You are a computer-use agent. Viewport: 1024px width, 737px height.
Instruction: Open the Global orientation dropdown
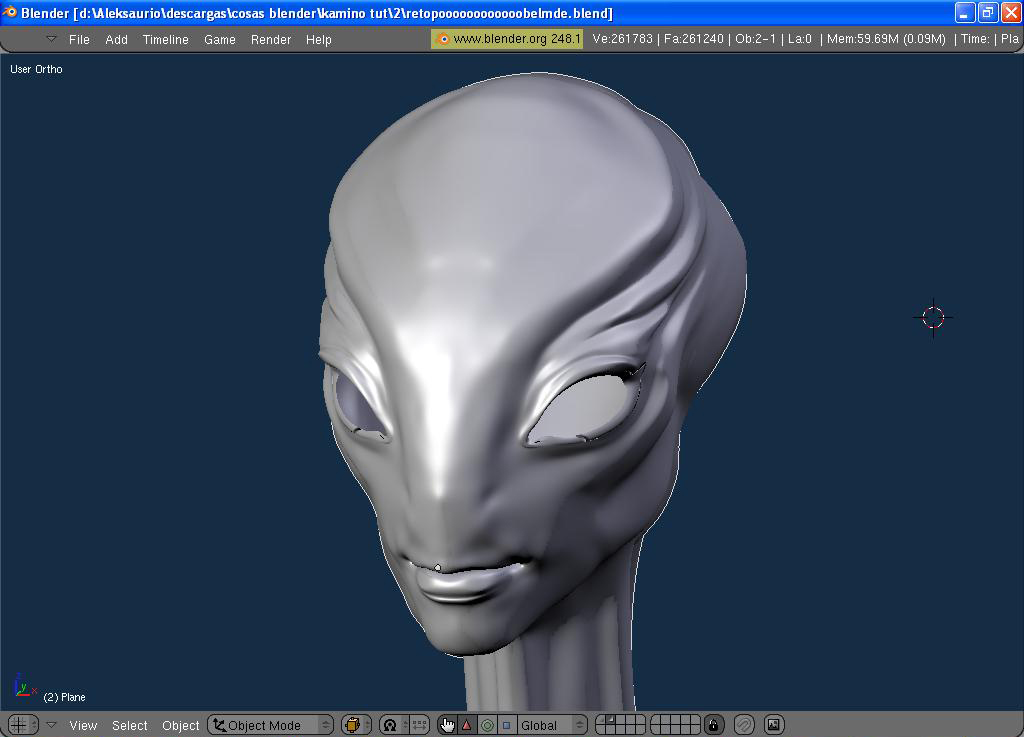click(x=551, y=725)
